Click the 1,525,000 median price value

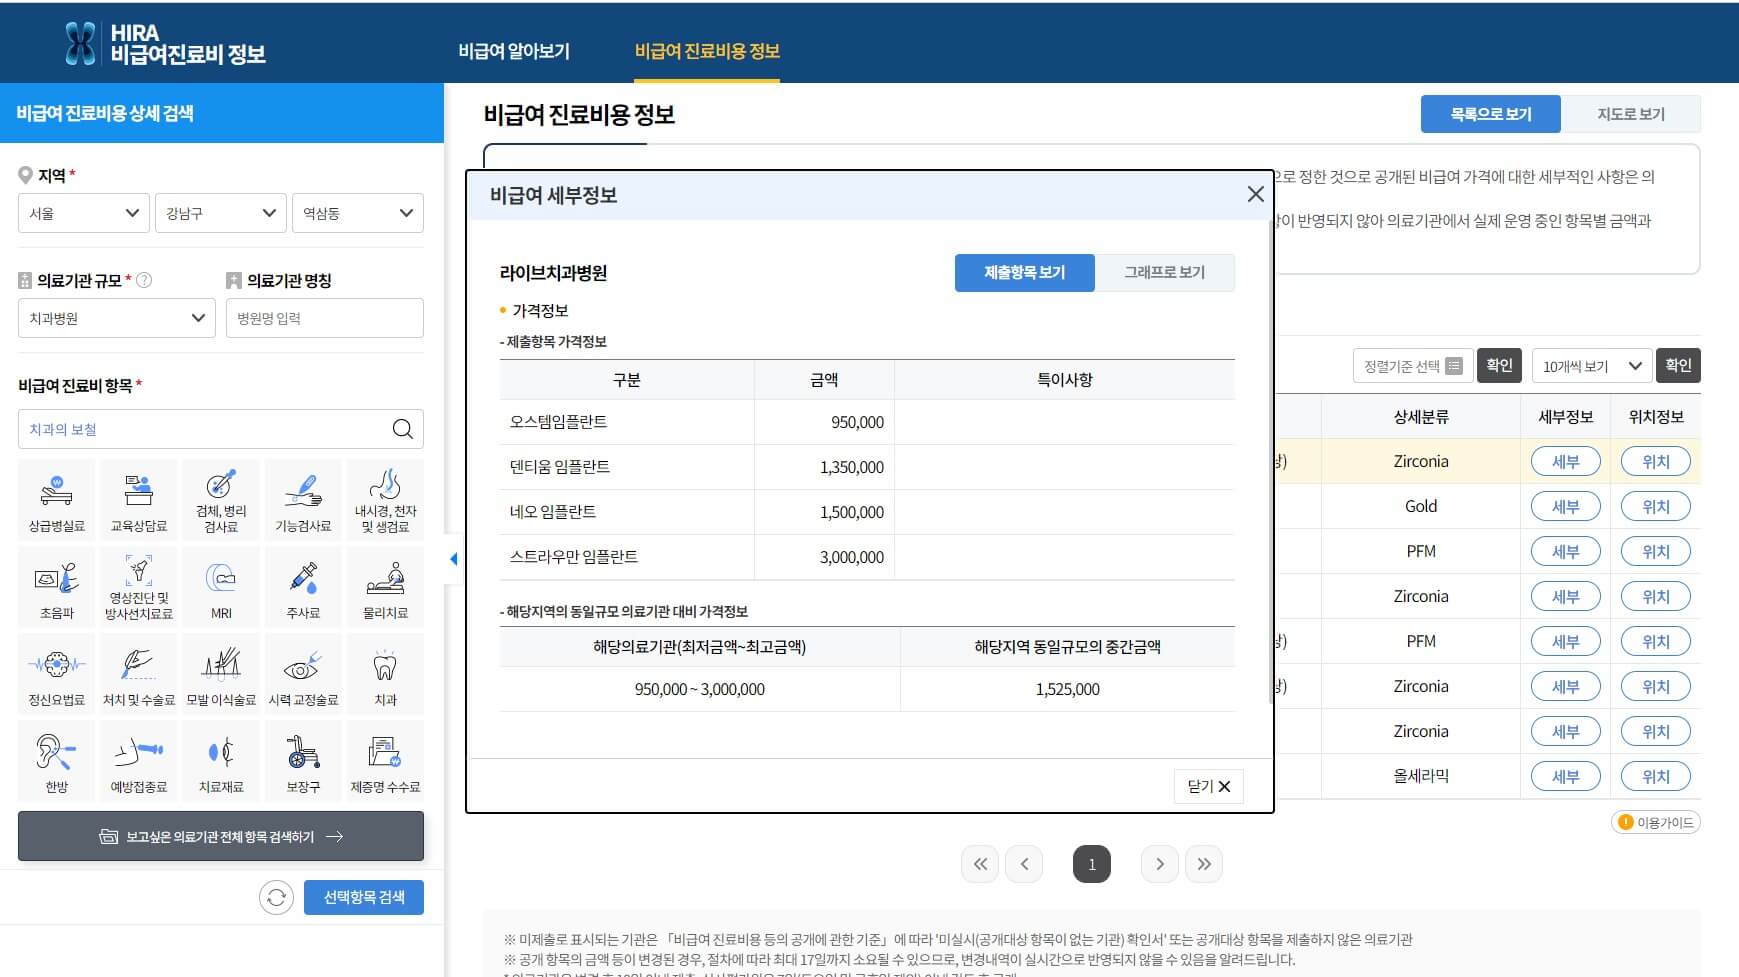(1068, 689)
